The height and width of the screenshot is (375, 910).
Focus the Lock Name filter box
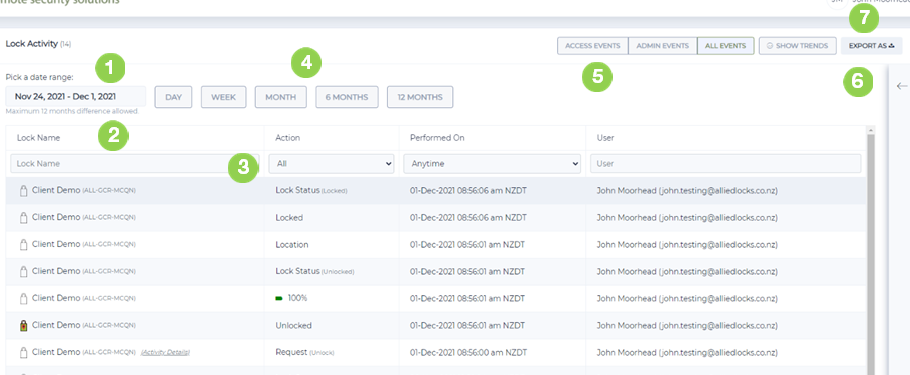[x=135, y=164]
